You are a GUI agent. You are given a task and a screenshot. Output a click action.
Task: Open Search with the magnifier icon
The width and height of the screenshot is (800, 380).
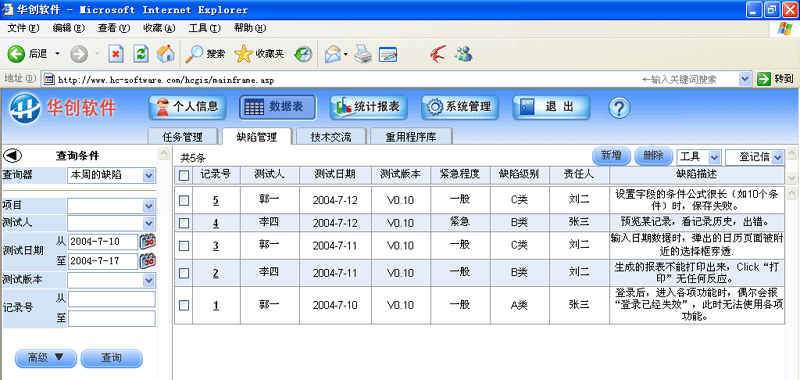193,54
